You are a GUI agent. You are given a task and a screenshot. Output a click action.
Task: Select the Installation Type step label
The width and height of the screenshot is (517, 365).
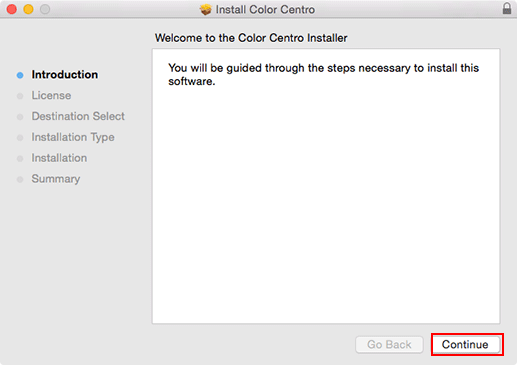click(x=73, y=137)
